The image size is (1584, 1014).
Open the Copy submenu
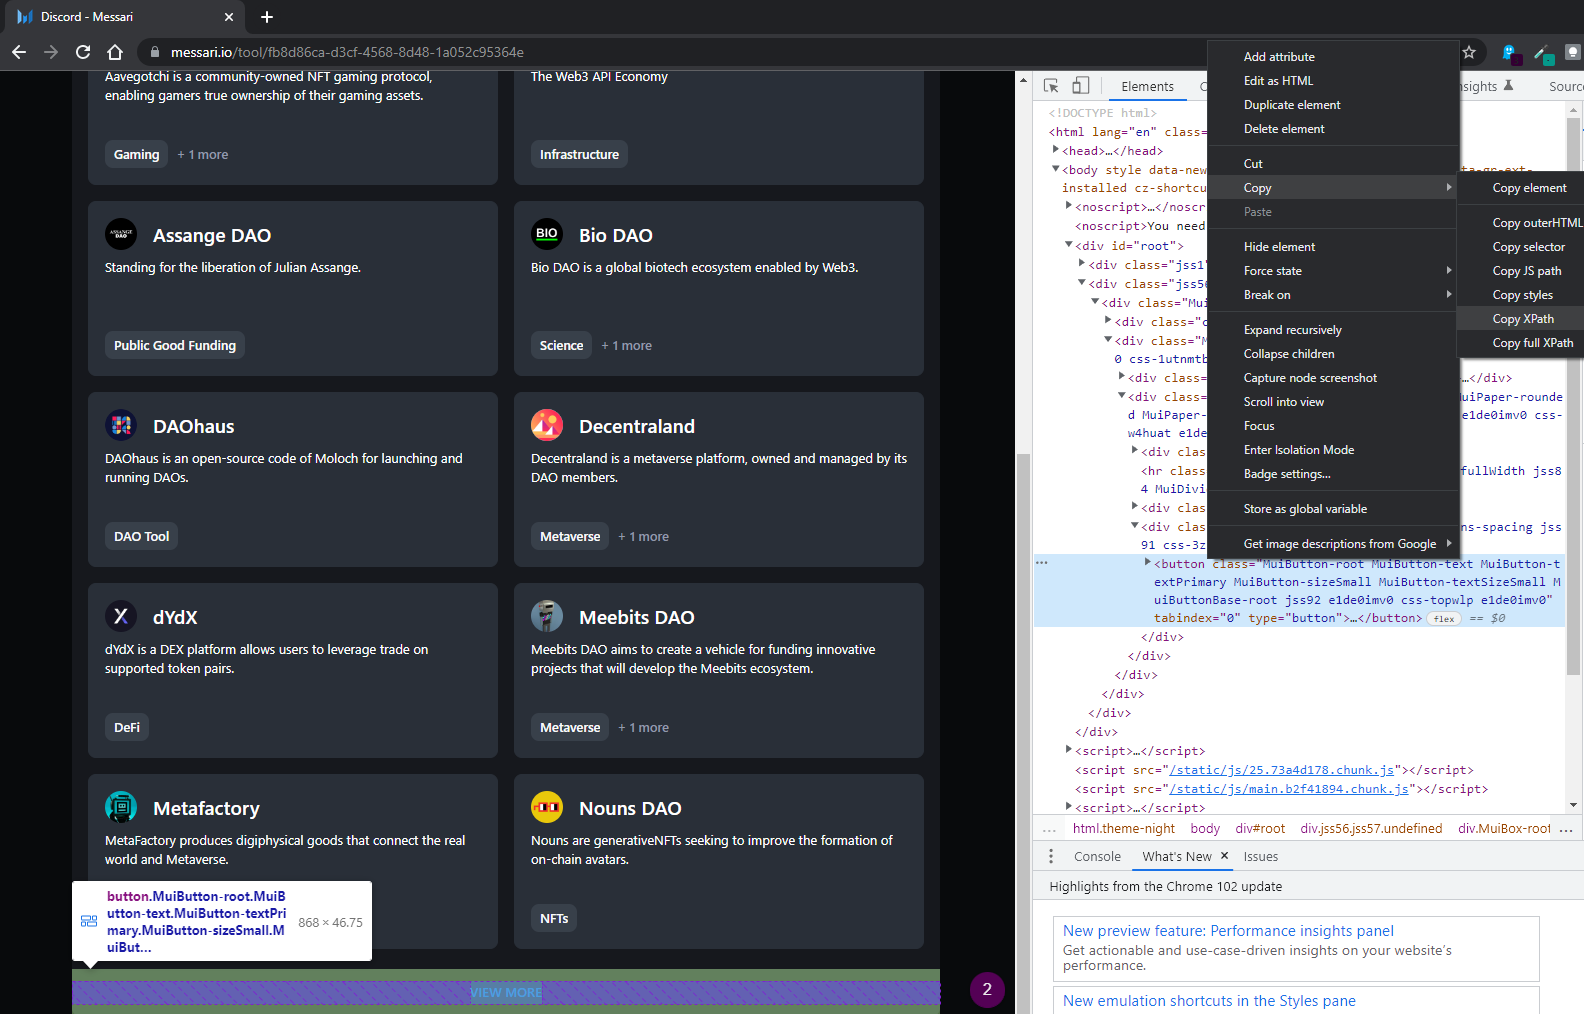(x=1333, y=188)
